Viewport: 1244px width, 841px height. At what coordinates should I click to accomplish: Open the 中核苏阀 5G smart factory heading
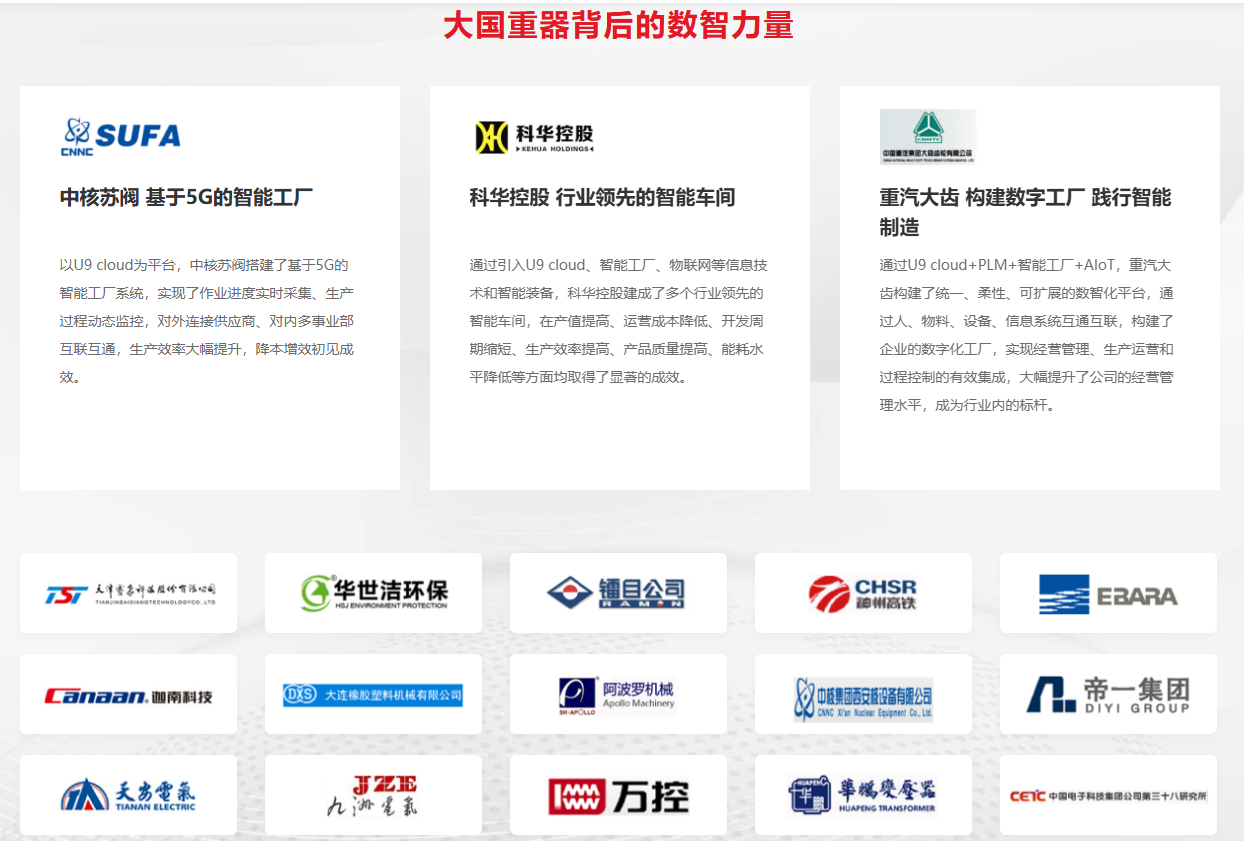point(186,197)
